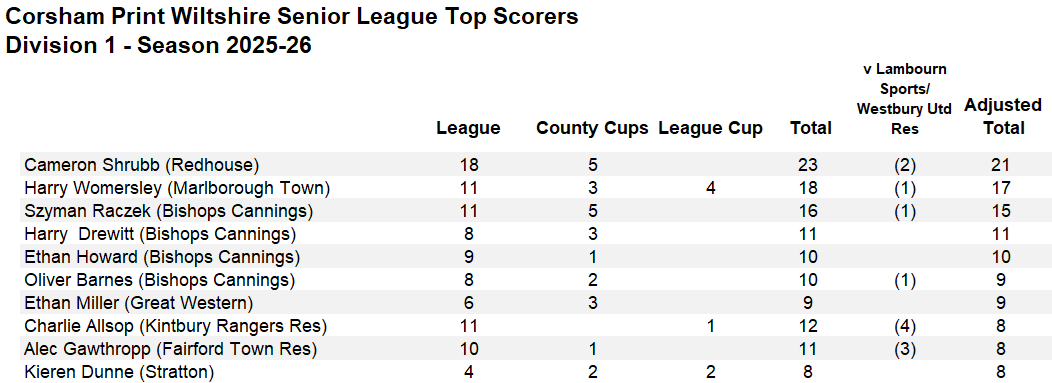Click Ethan Miller (Great Western) name
Viewport: 1052px width, 383px height.
[x=138, y=303]
